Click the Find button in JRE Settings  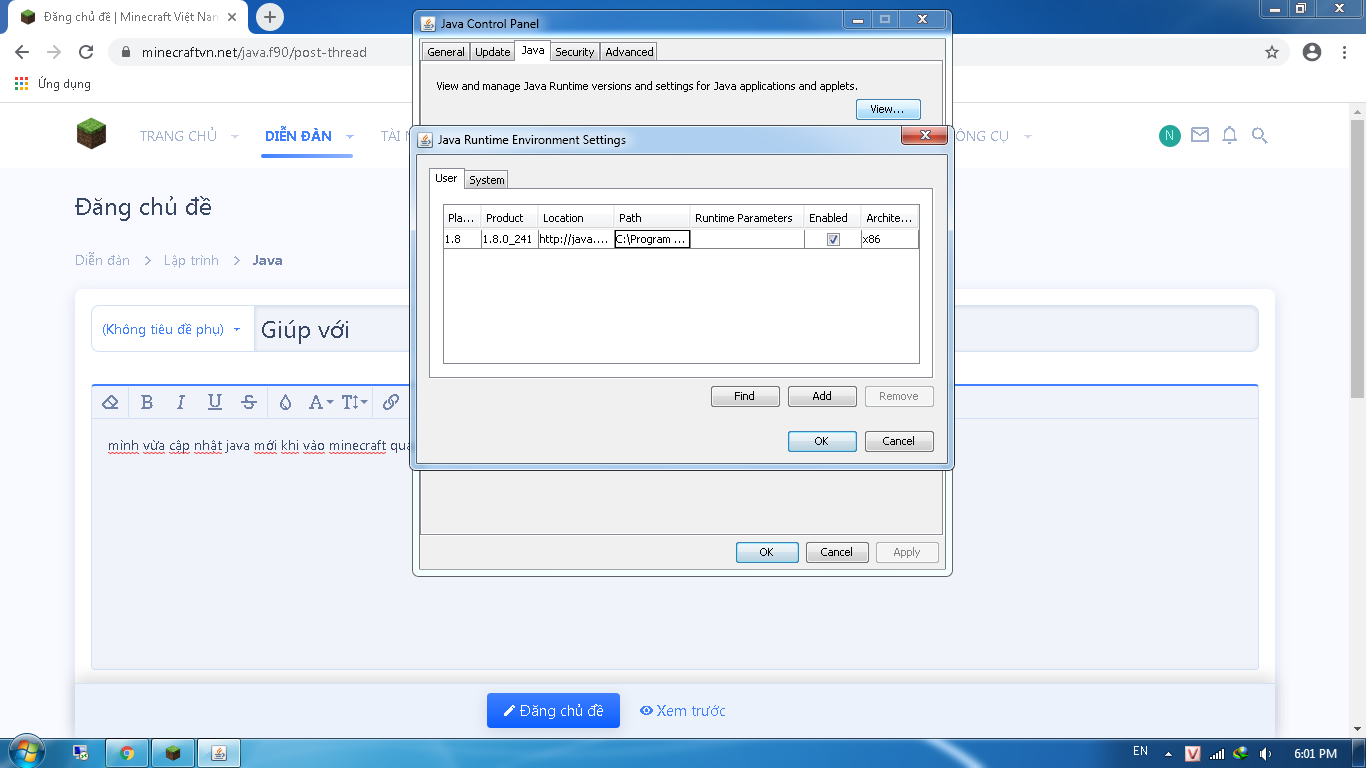click(x=745, y=396)
